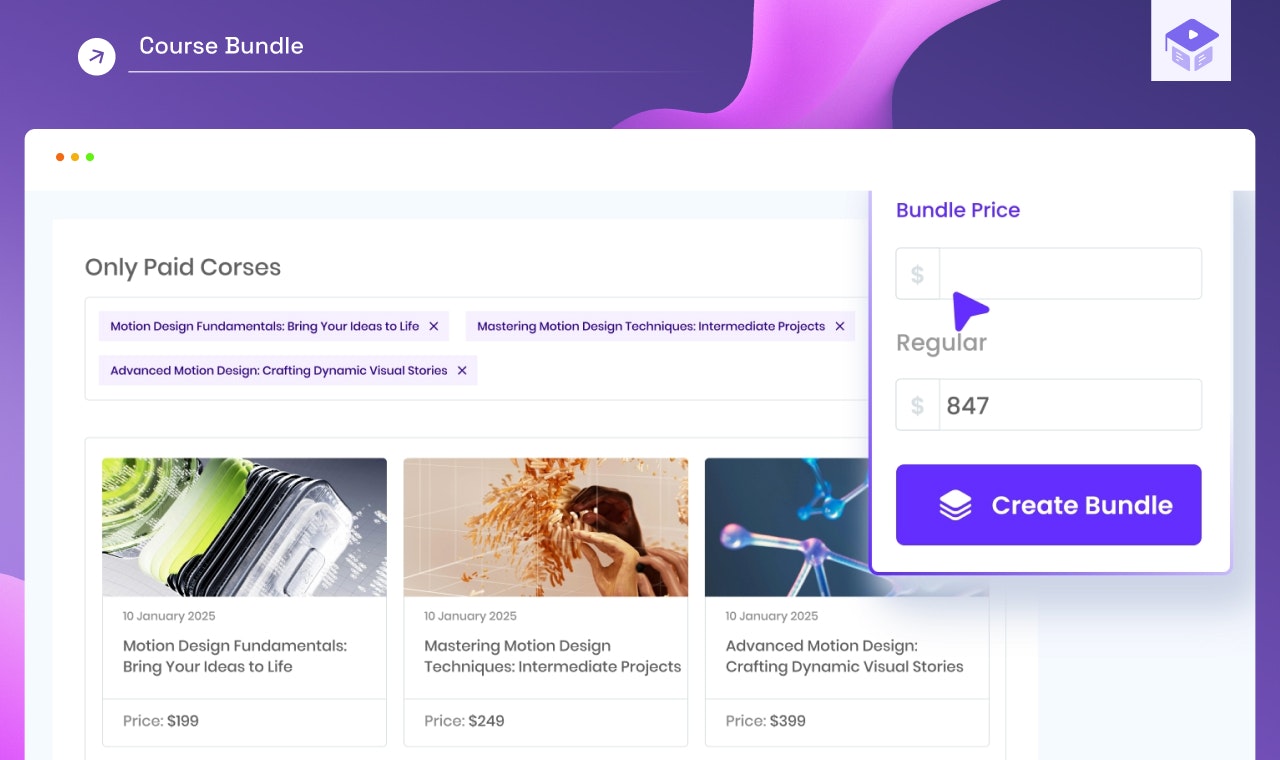Click the title Motion Design Fundamentals: Bring Your Ideas to Life

pos(235,656)
